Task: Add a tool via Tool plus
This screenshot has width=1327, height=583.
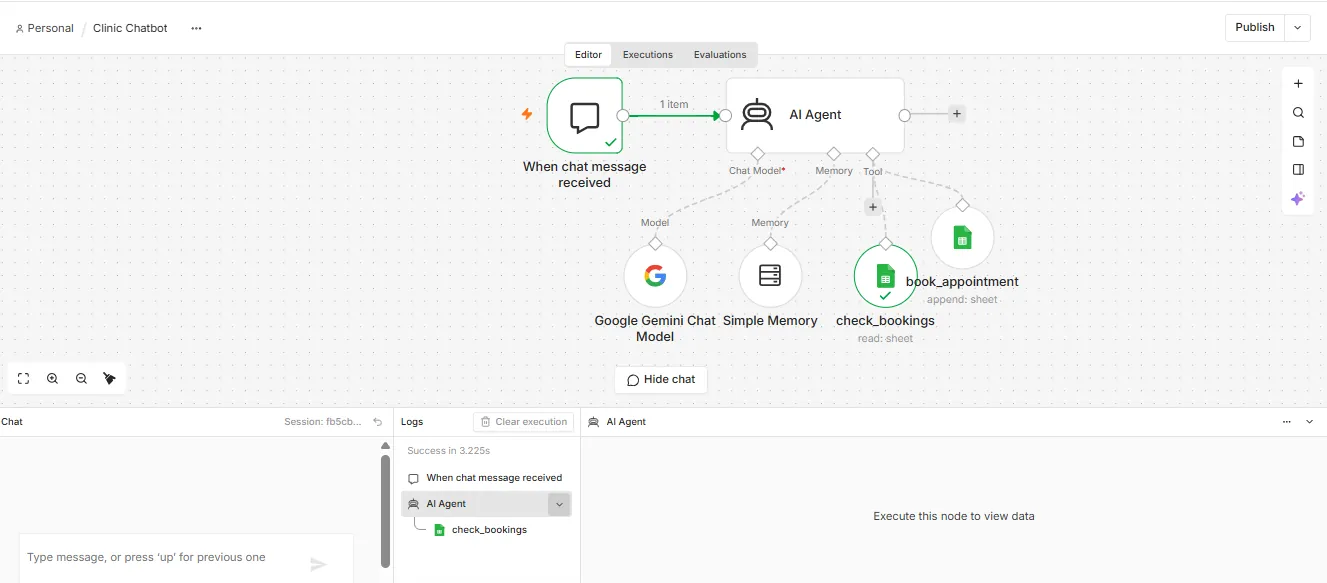Action: (873, 207)
